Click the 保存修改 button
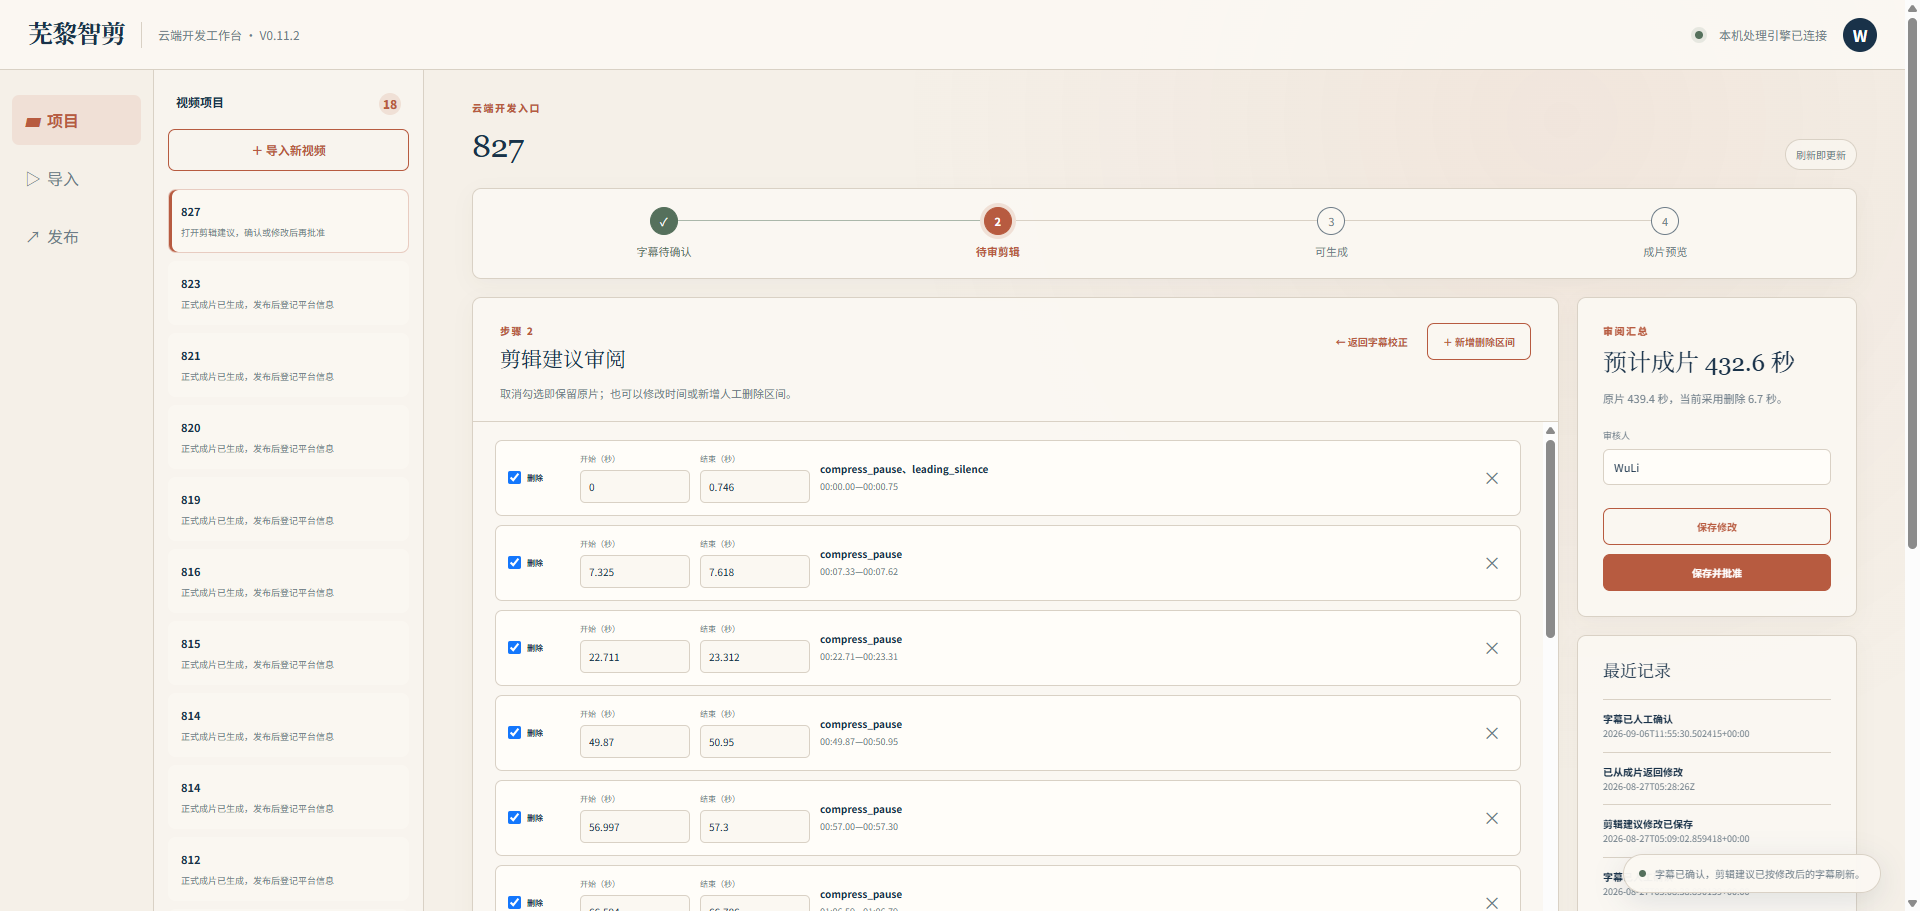The image size is (1920, 911). [1716, 526]
